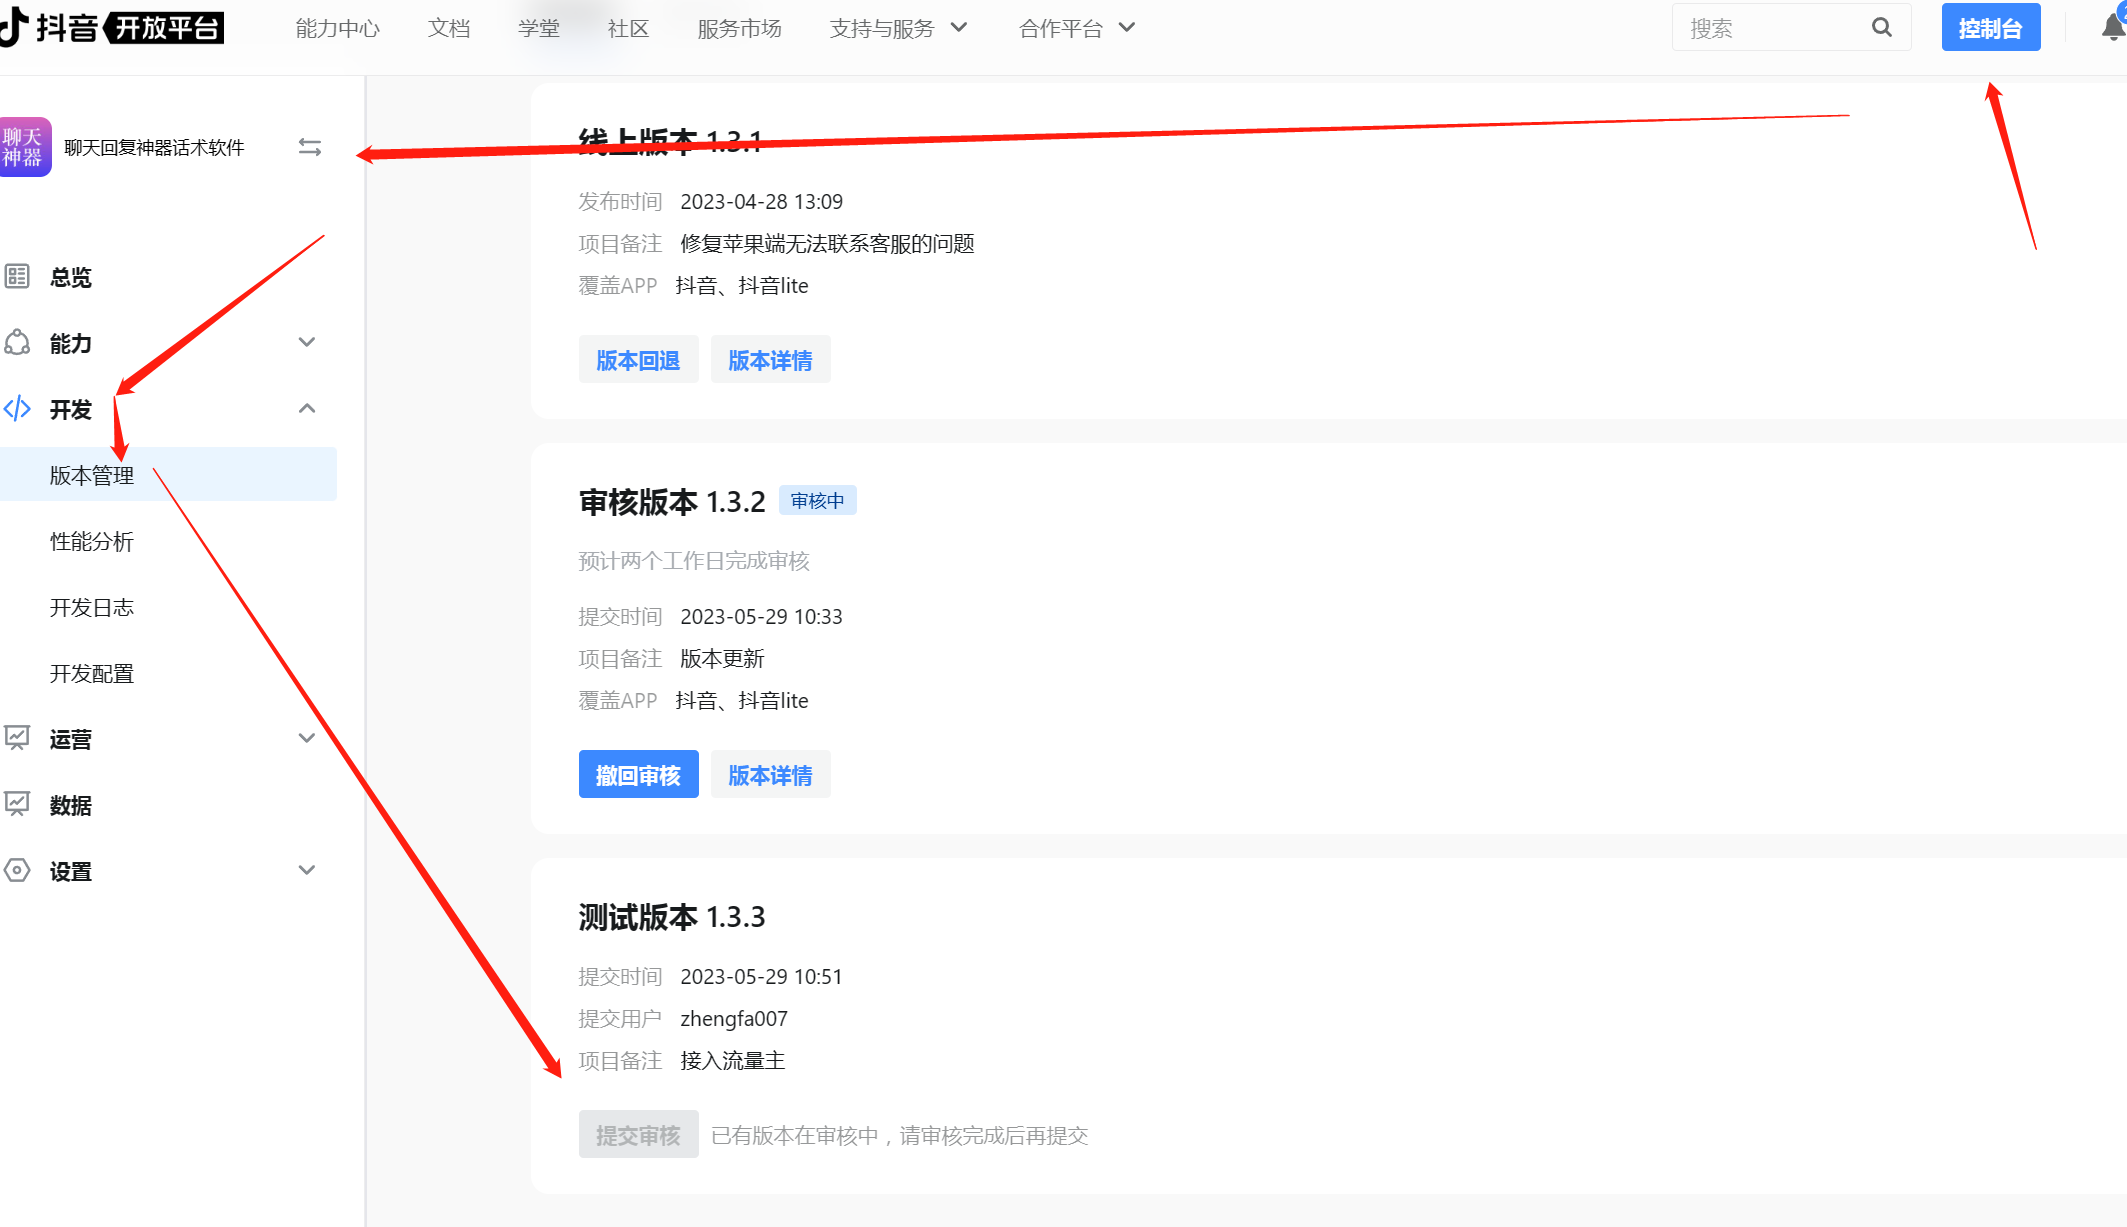Select 性能分析 in the sidebar
The image size is (2127, 1227).
(x=92, y=541)
